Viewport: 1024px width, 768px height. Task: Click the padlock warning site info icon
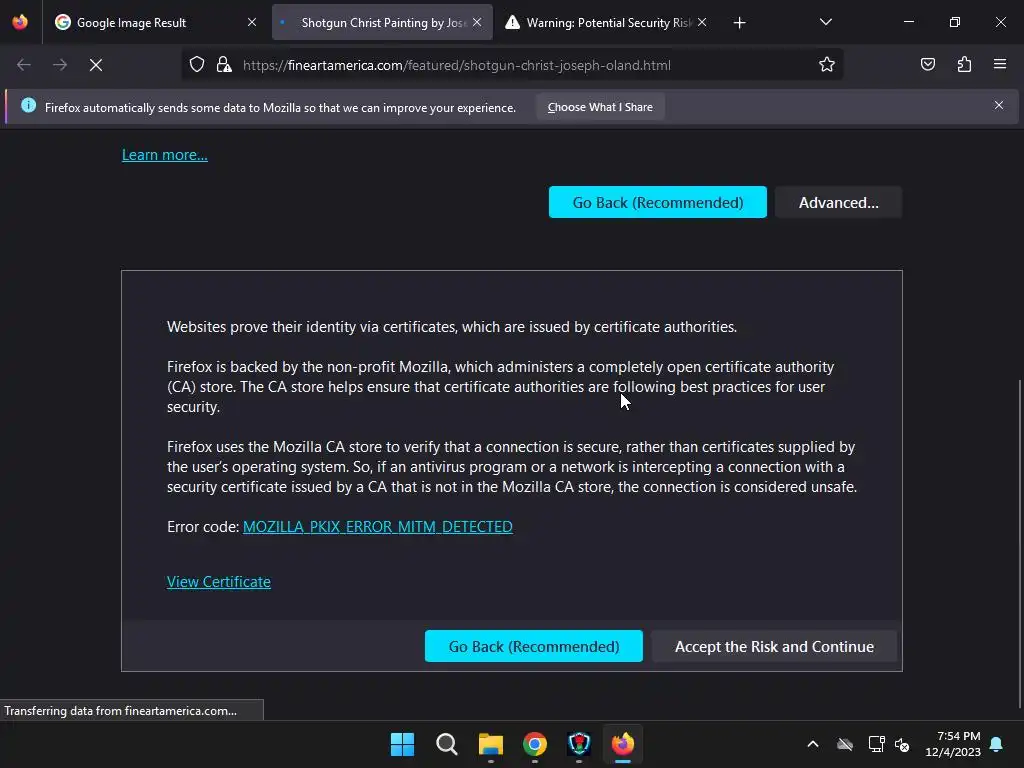point(224,65)
